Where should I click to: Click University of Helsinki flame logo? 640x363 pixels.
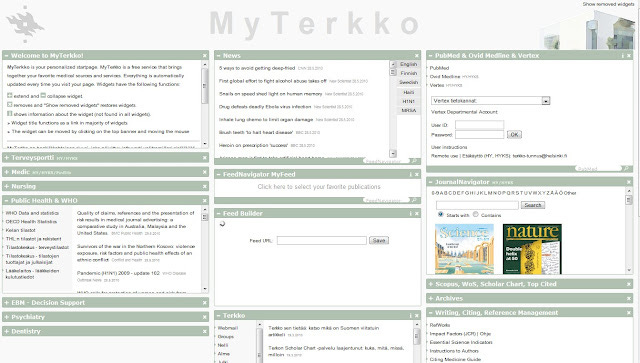[24, 24]
